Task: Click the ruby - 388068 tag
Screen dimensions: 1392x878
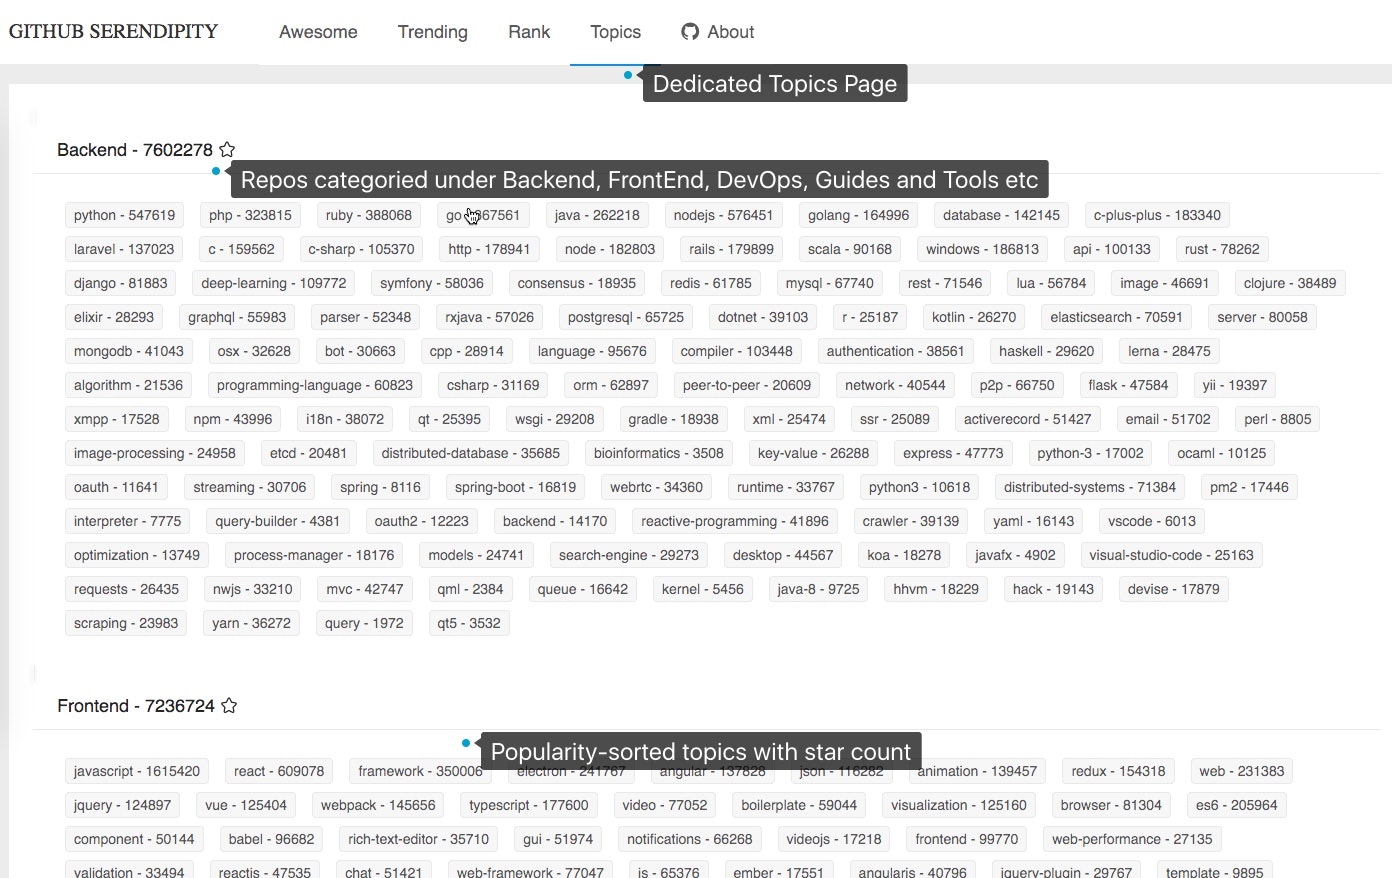Action: tap(368, 214)
